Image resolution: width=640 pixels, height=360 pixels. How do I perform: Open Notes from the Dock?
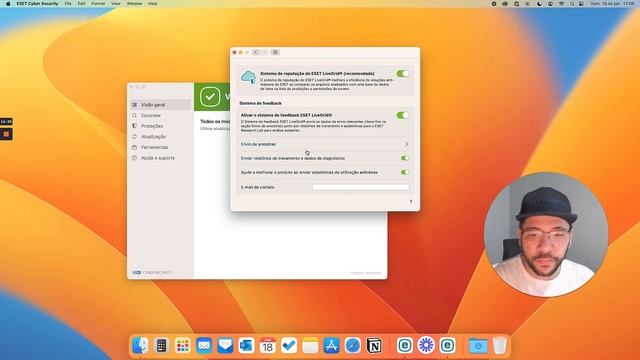[310, 346]
